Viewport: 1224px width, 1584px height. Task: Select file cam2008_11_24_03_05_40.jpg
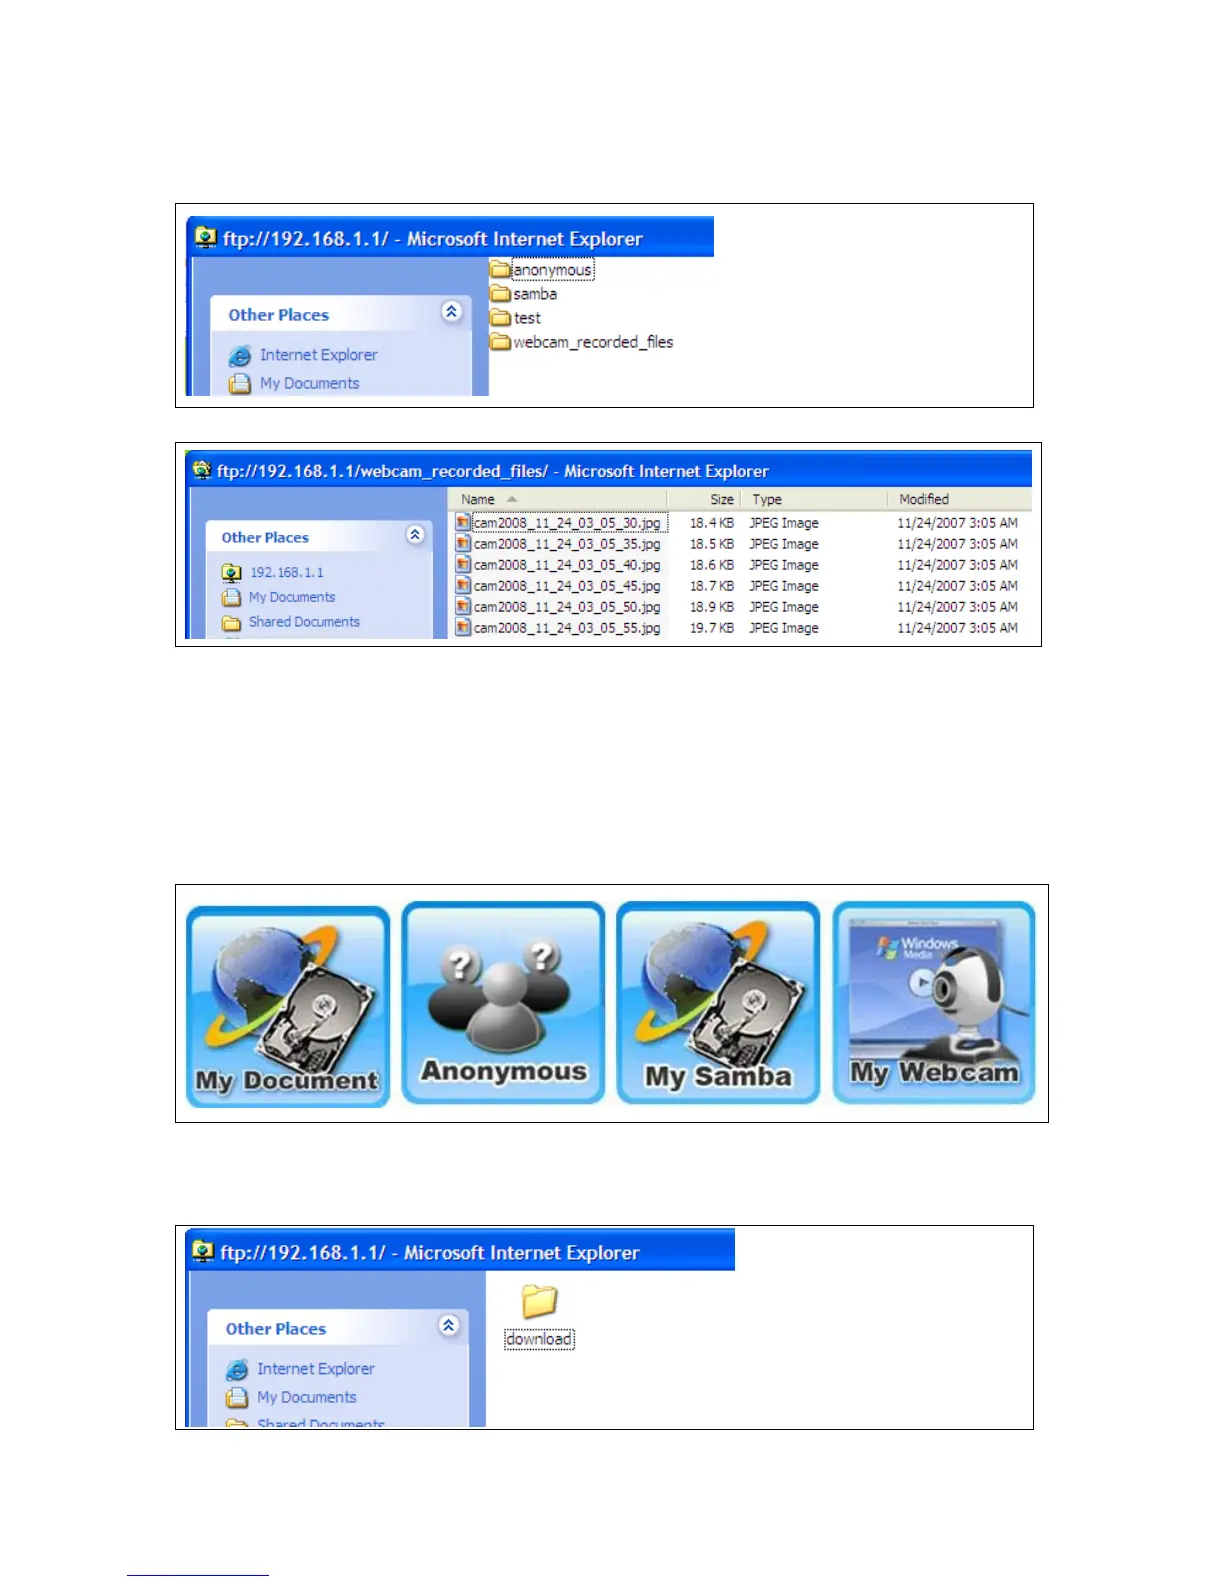[x=567, y=565]
